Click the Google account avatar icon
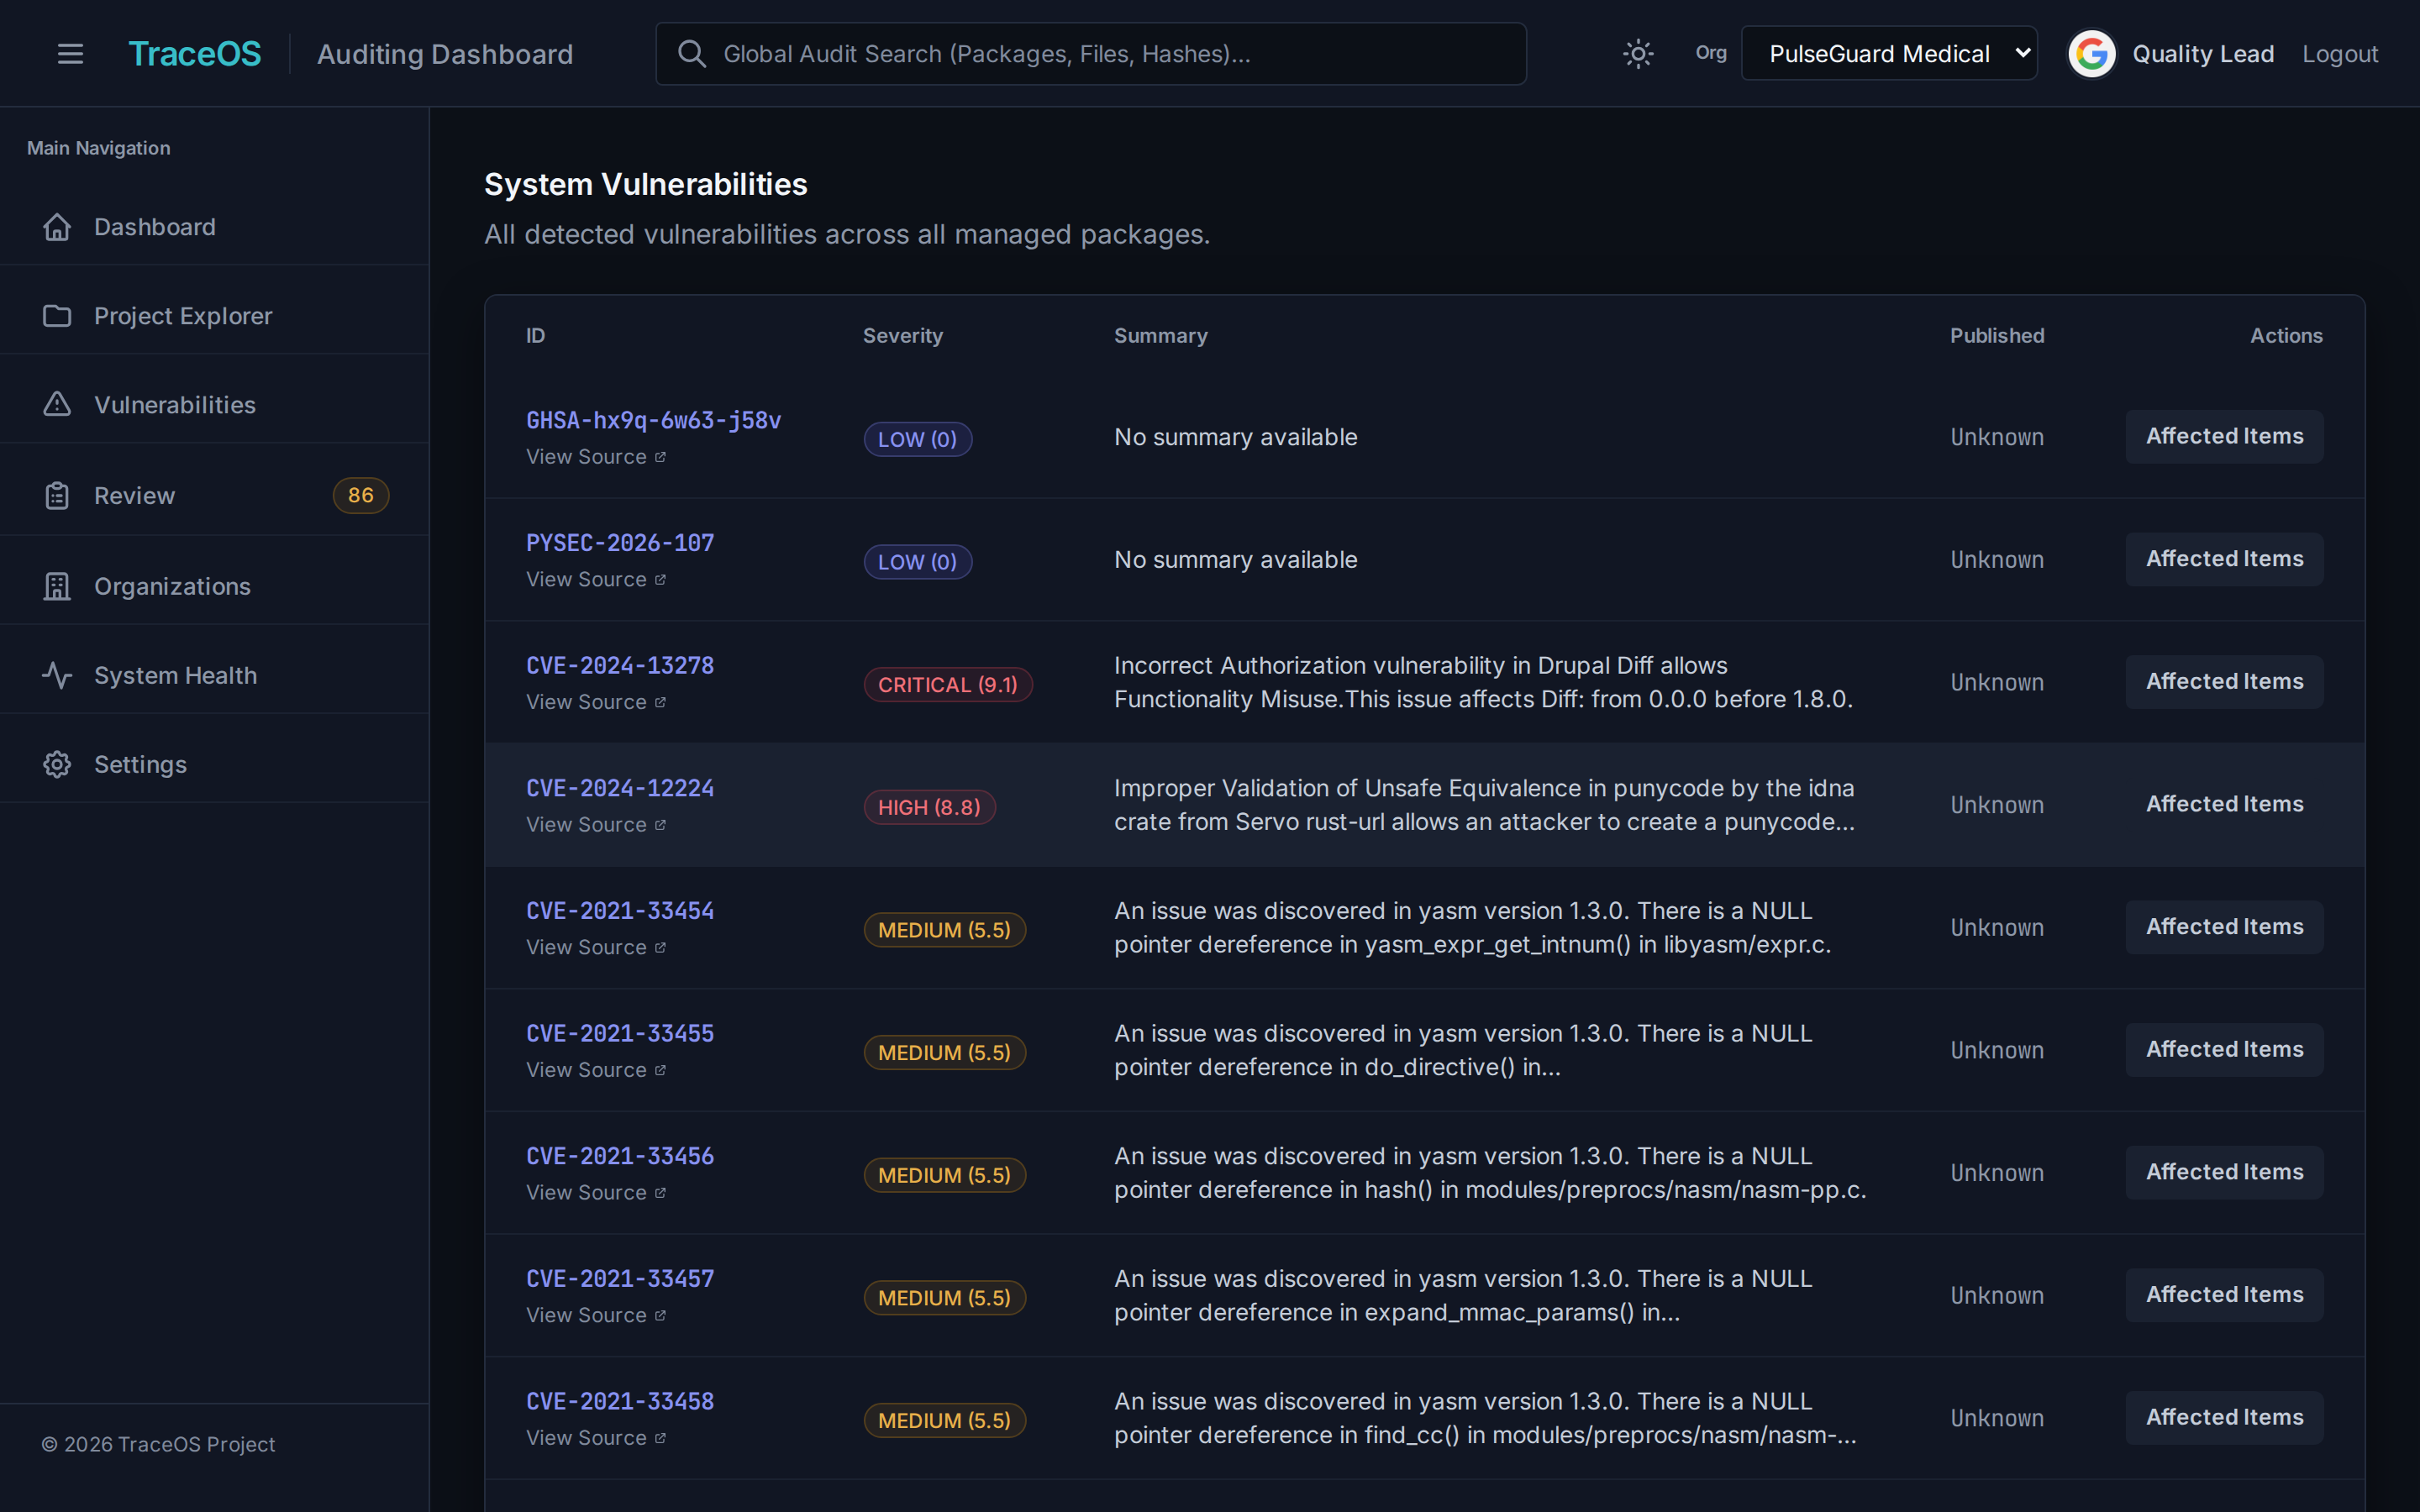 coord(2092,54)
